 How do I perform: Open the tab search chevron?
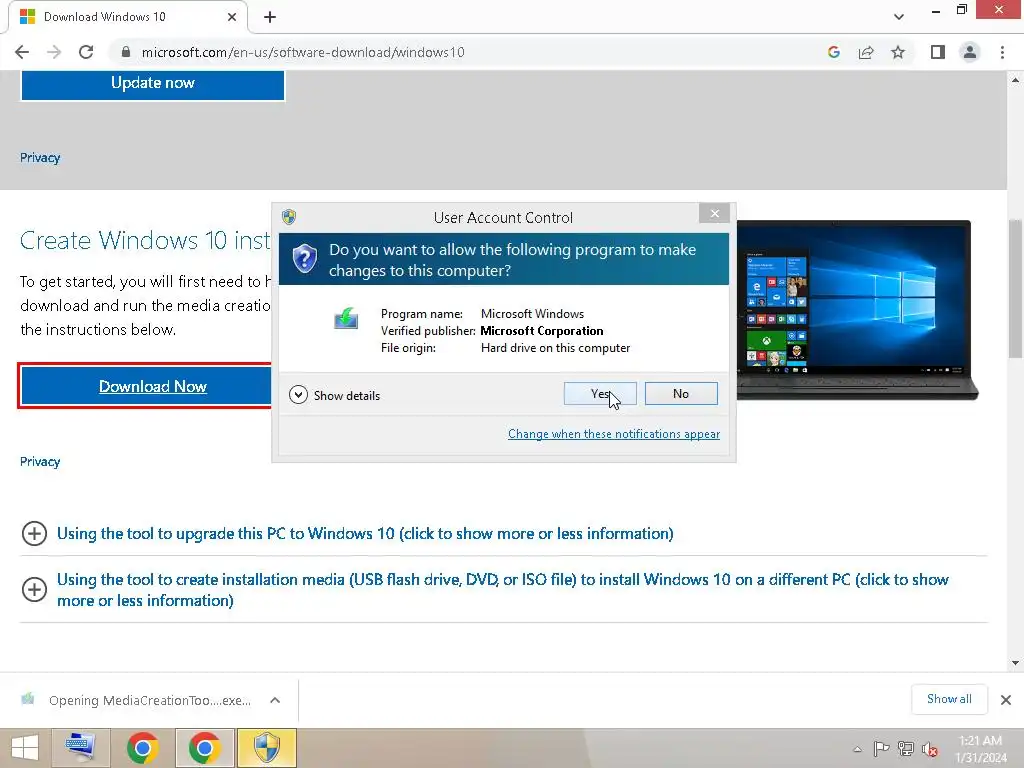coord(899,17)
